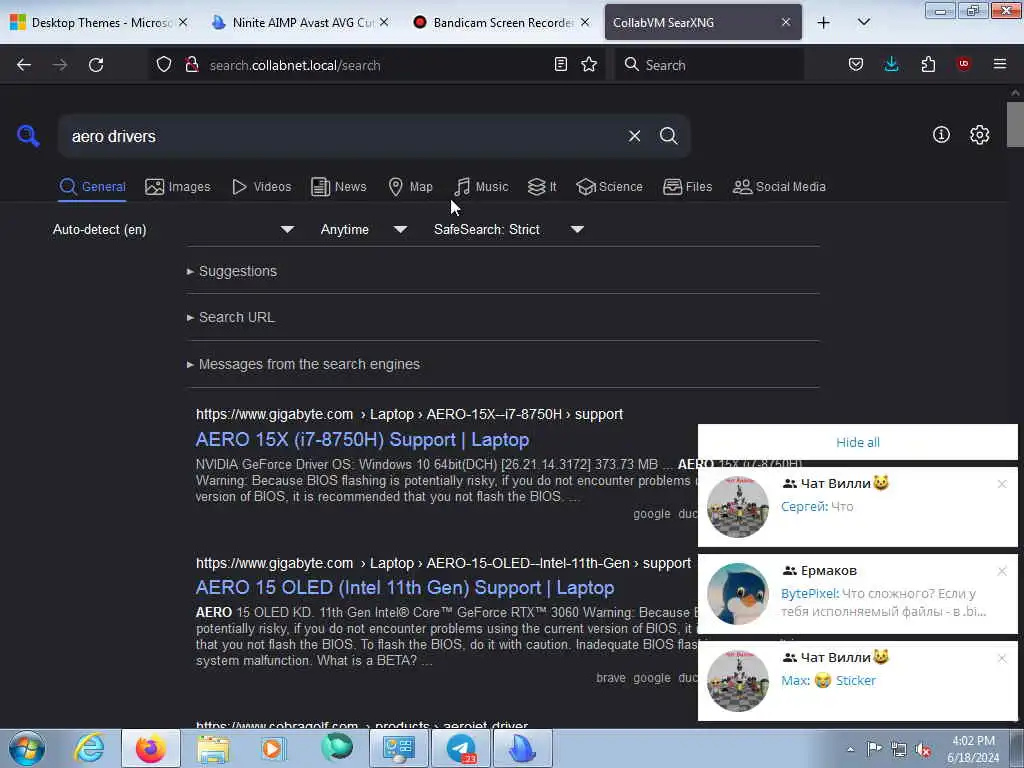Go back to previous page
Image resolution: width=1024 pixels, height=768 pixels.
[x=24, y=65]
